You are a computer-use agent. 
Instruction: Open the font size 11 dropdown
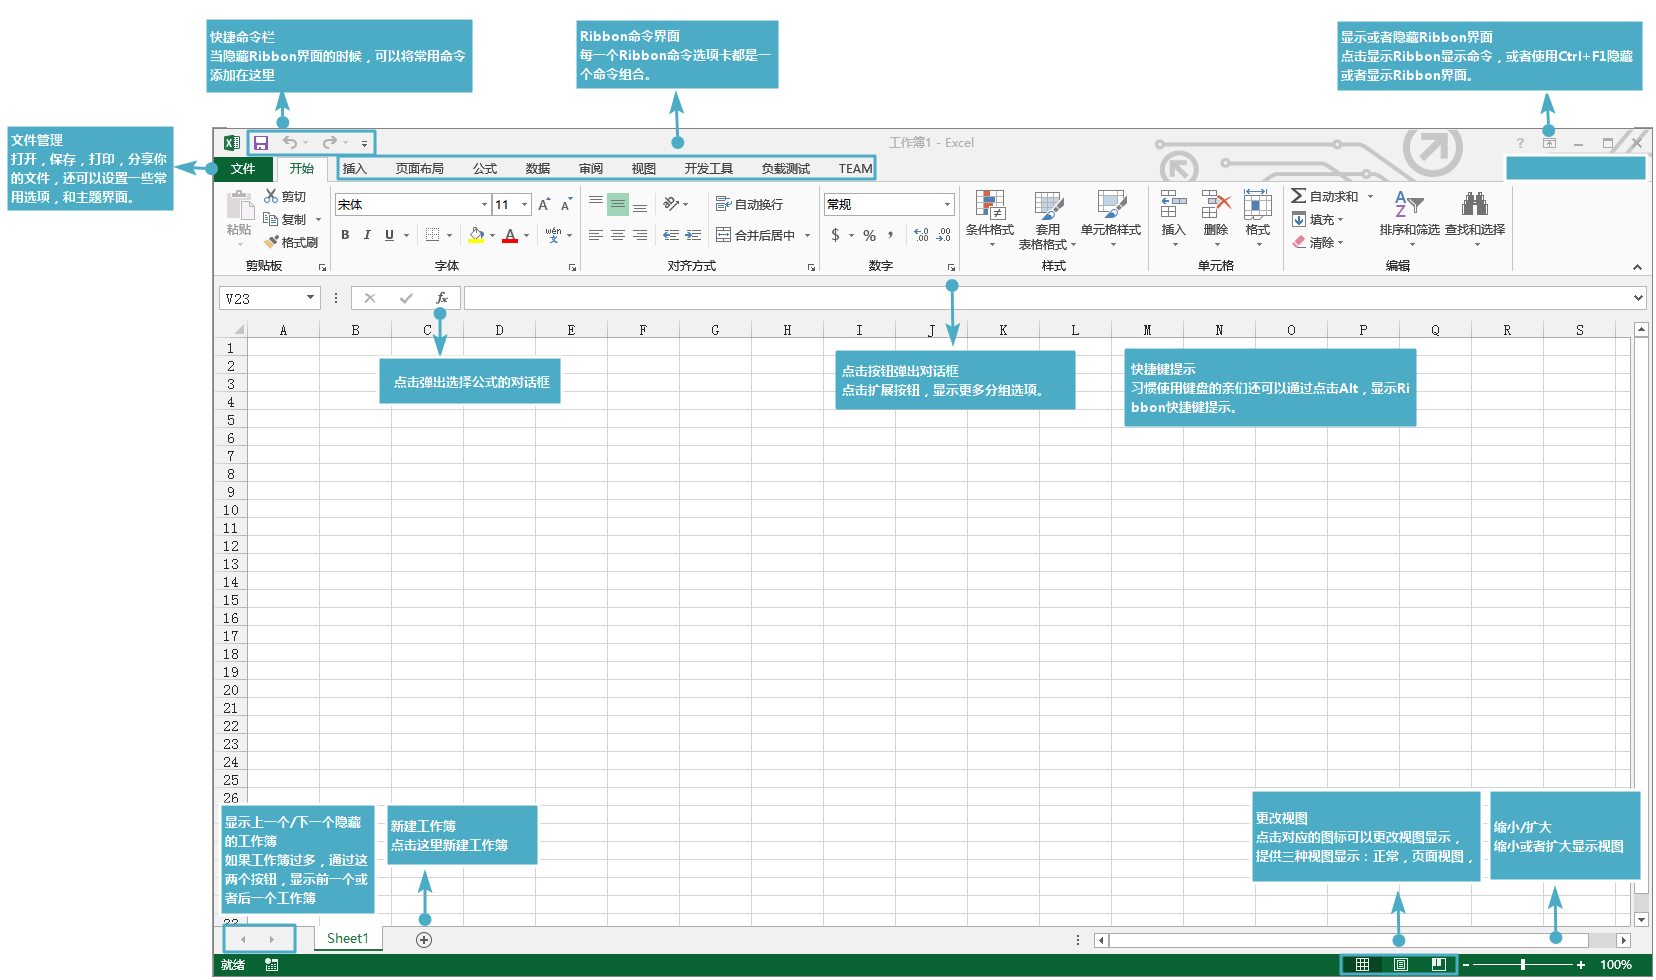[524, 205]
